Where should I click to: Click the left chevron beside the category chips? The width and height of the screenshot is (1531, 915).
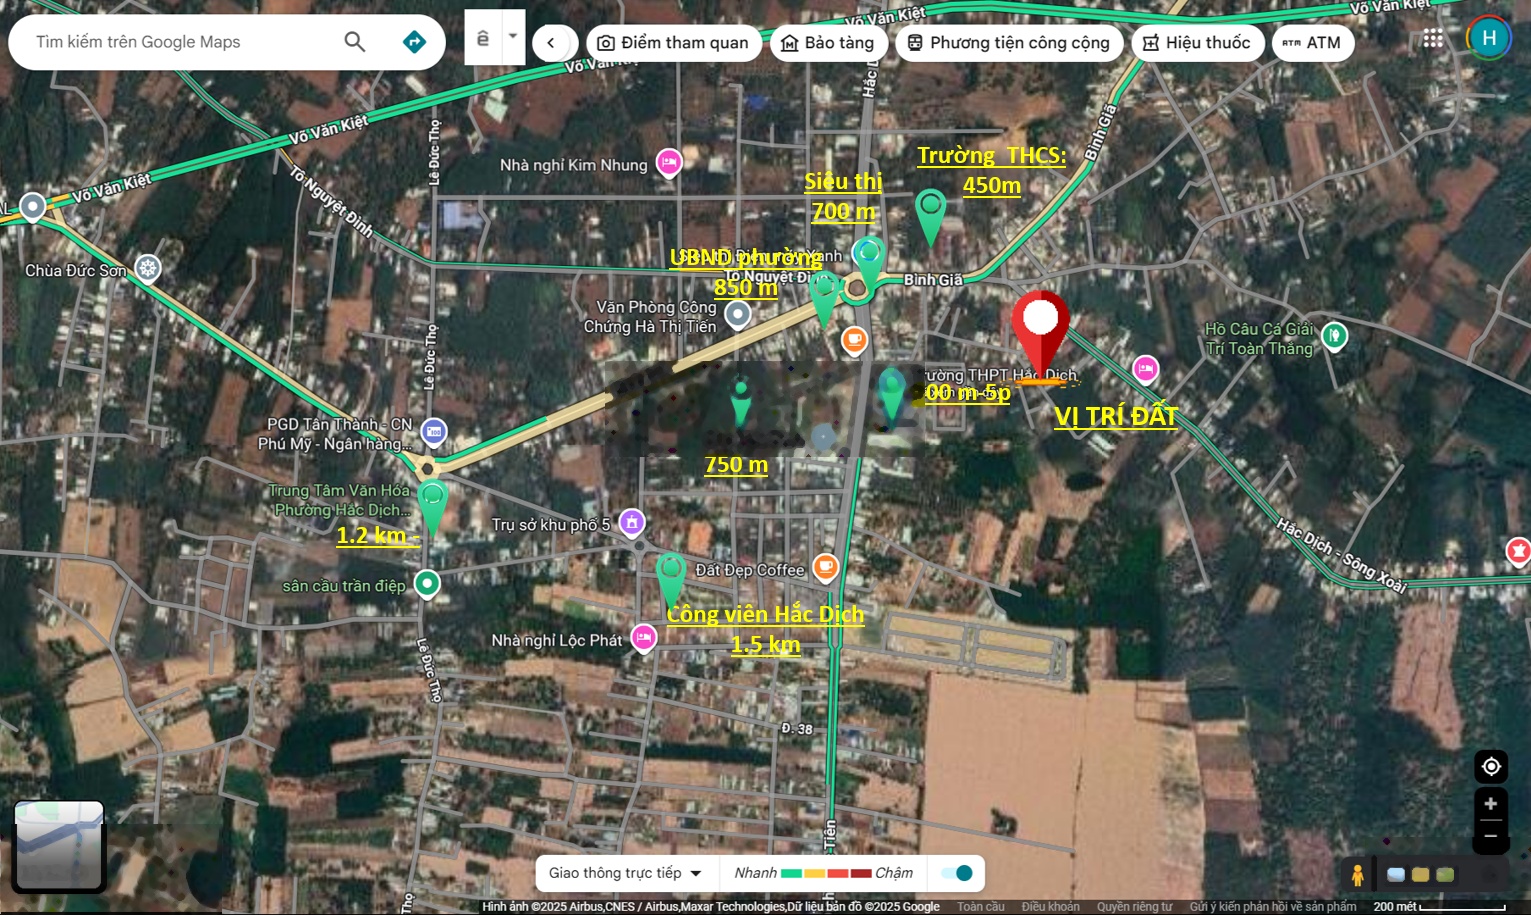coord(551,43)
